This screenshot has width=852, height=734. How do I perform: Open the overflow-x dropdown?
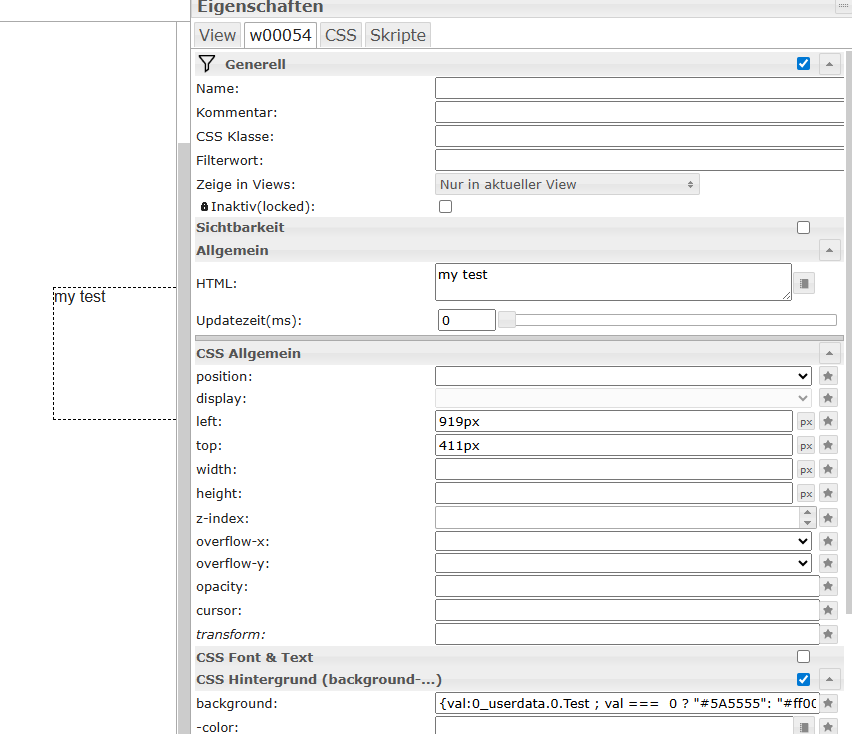(x=623, y=541)
